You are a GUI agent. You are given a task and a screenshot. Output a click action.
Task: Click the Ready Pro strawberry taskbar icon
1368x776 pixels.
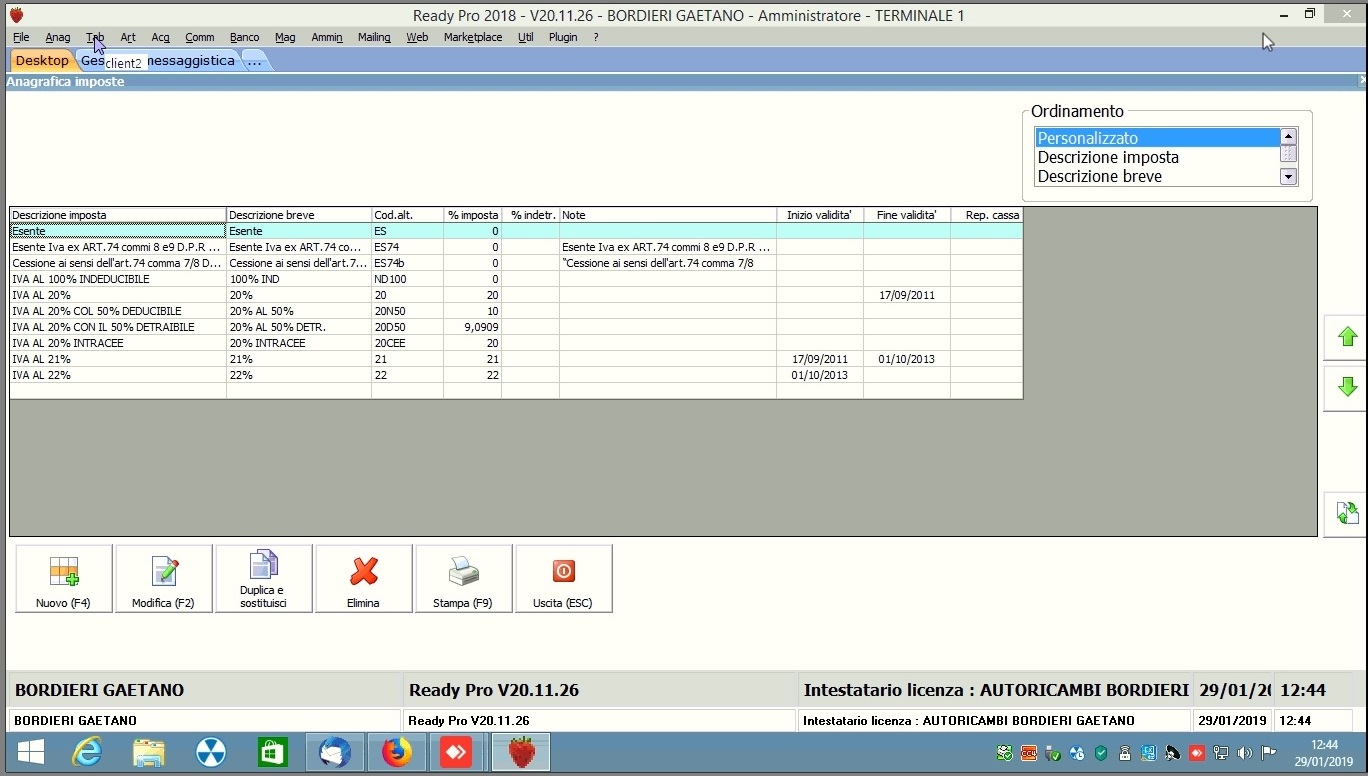(x=521, y=753)
